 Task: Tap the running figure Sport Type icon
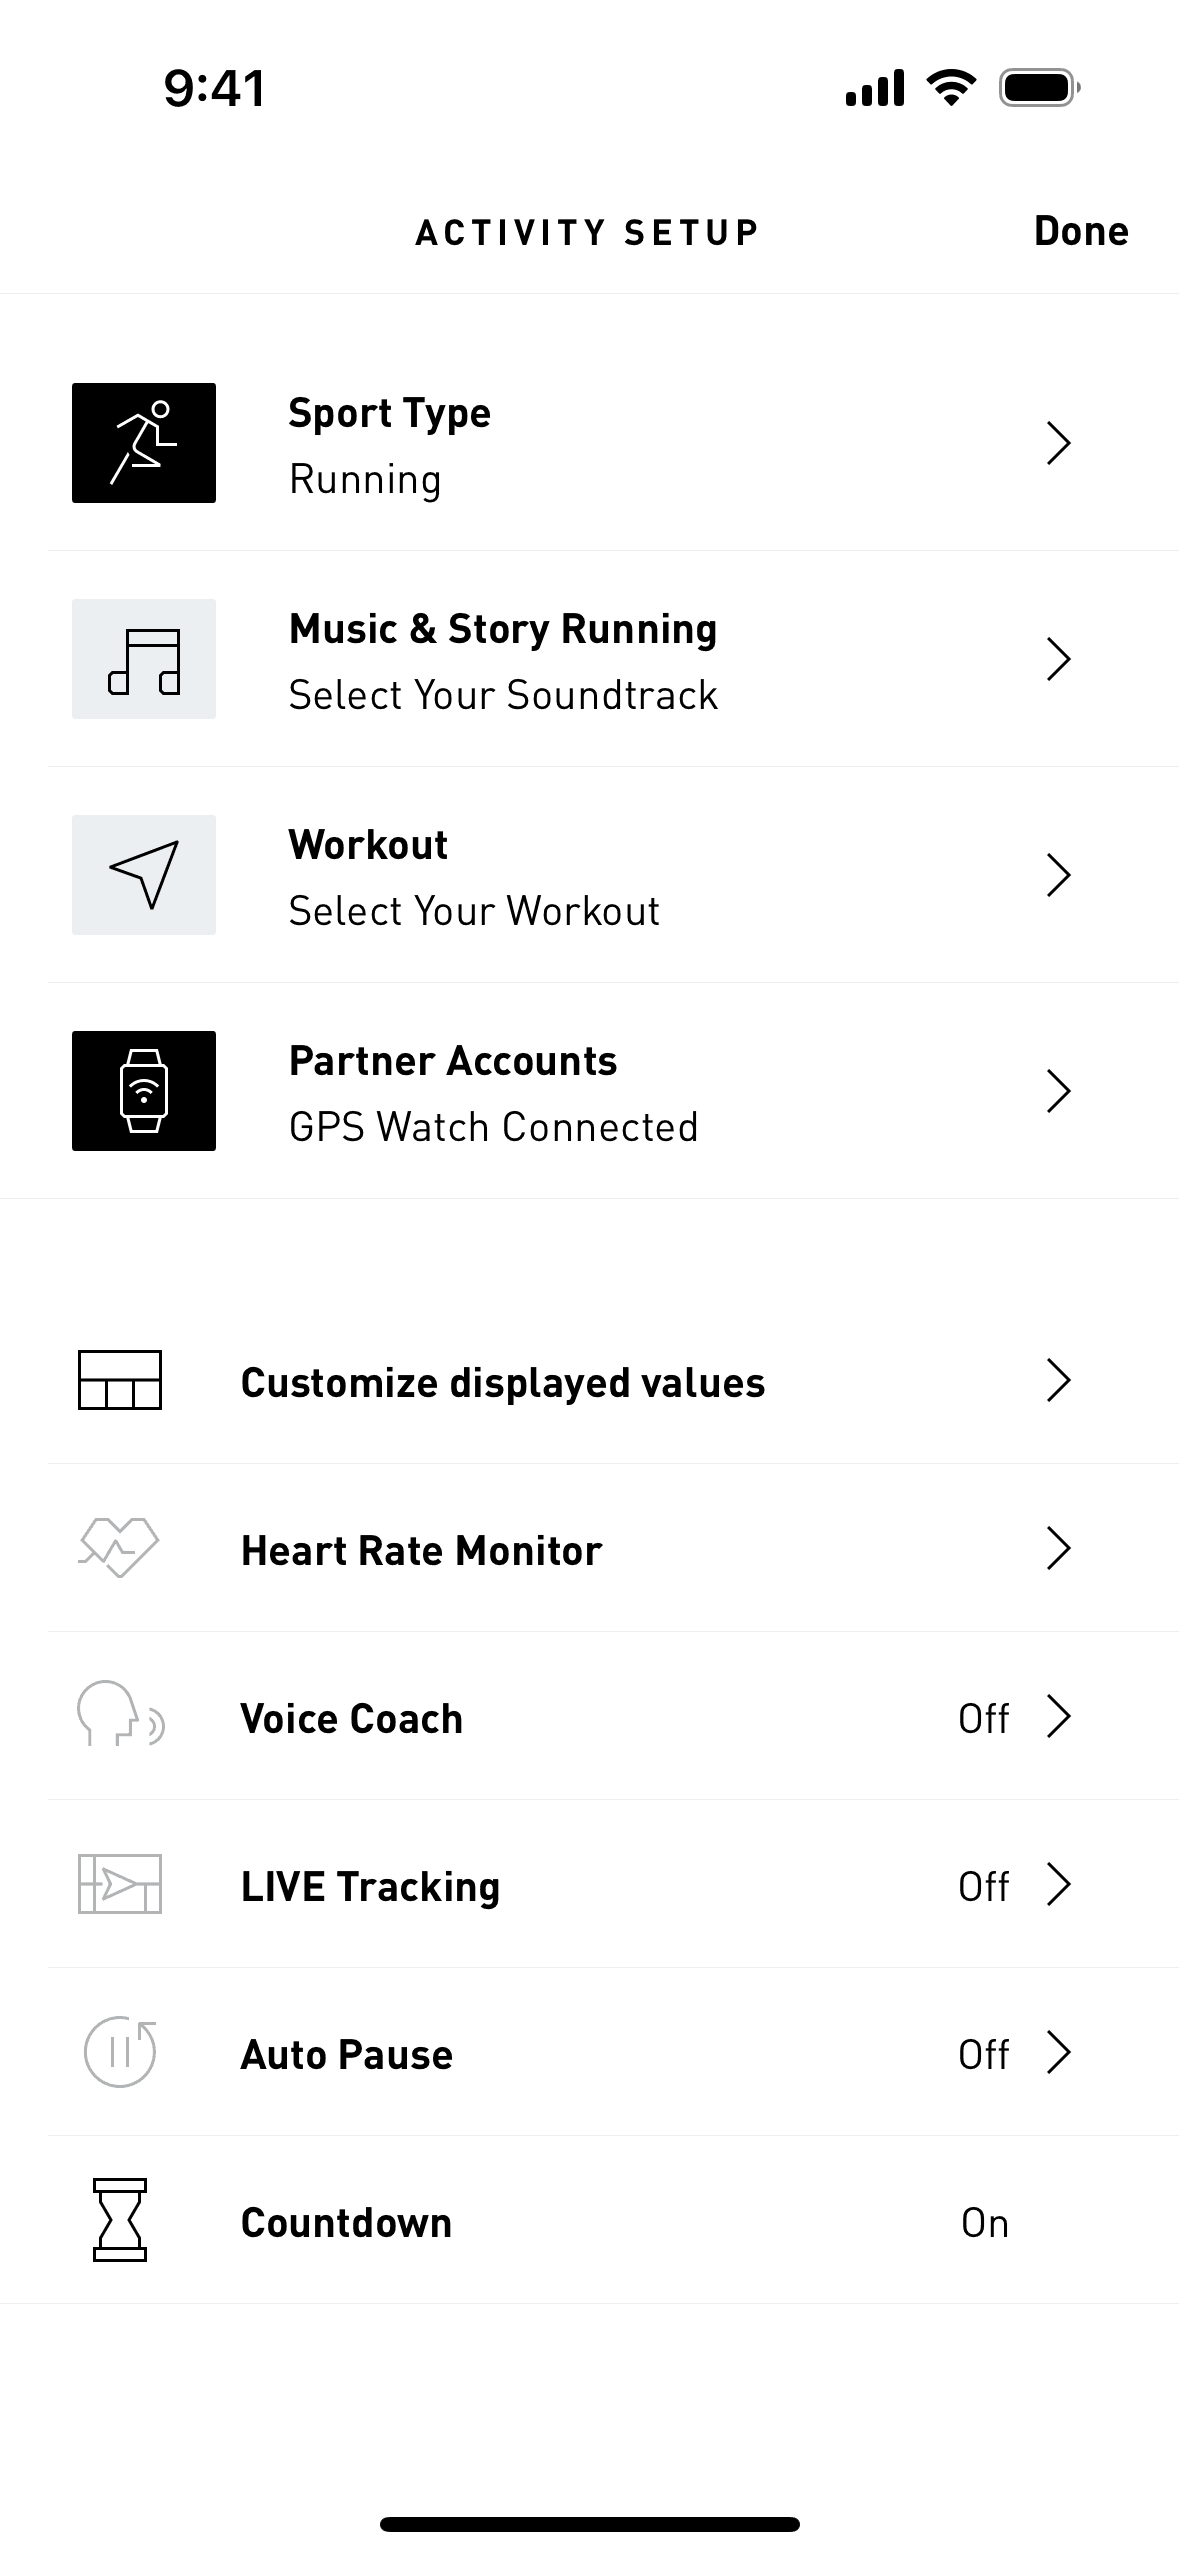[x=144, y=443]
